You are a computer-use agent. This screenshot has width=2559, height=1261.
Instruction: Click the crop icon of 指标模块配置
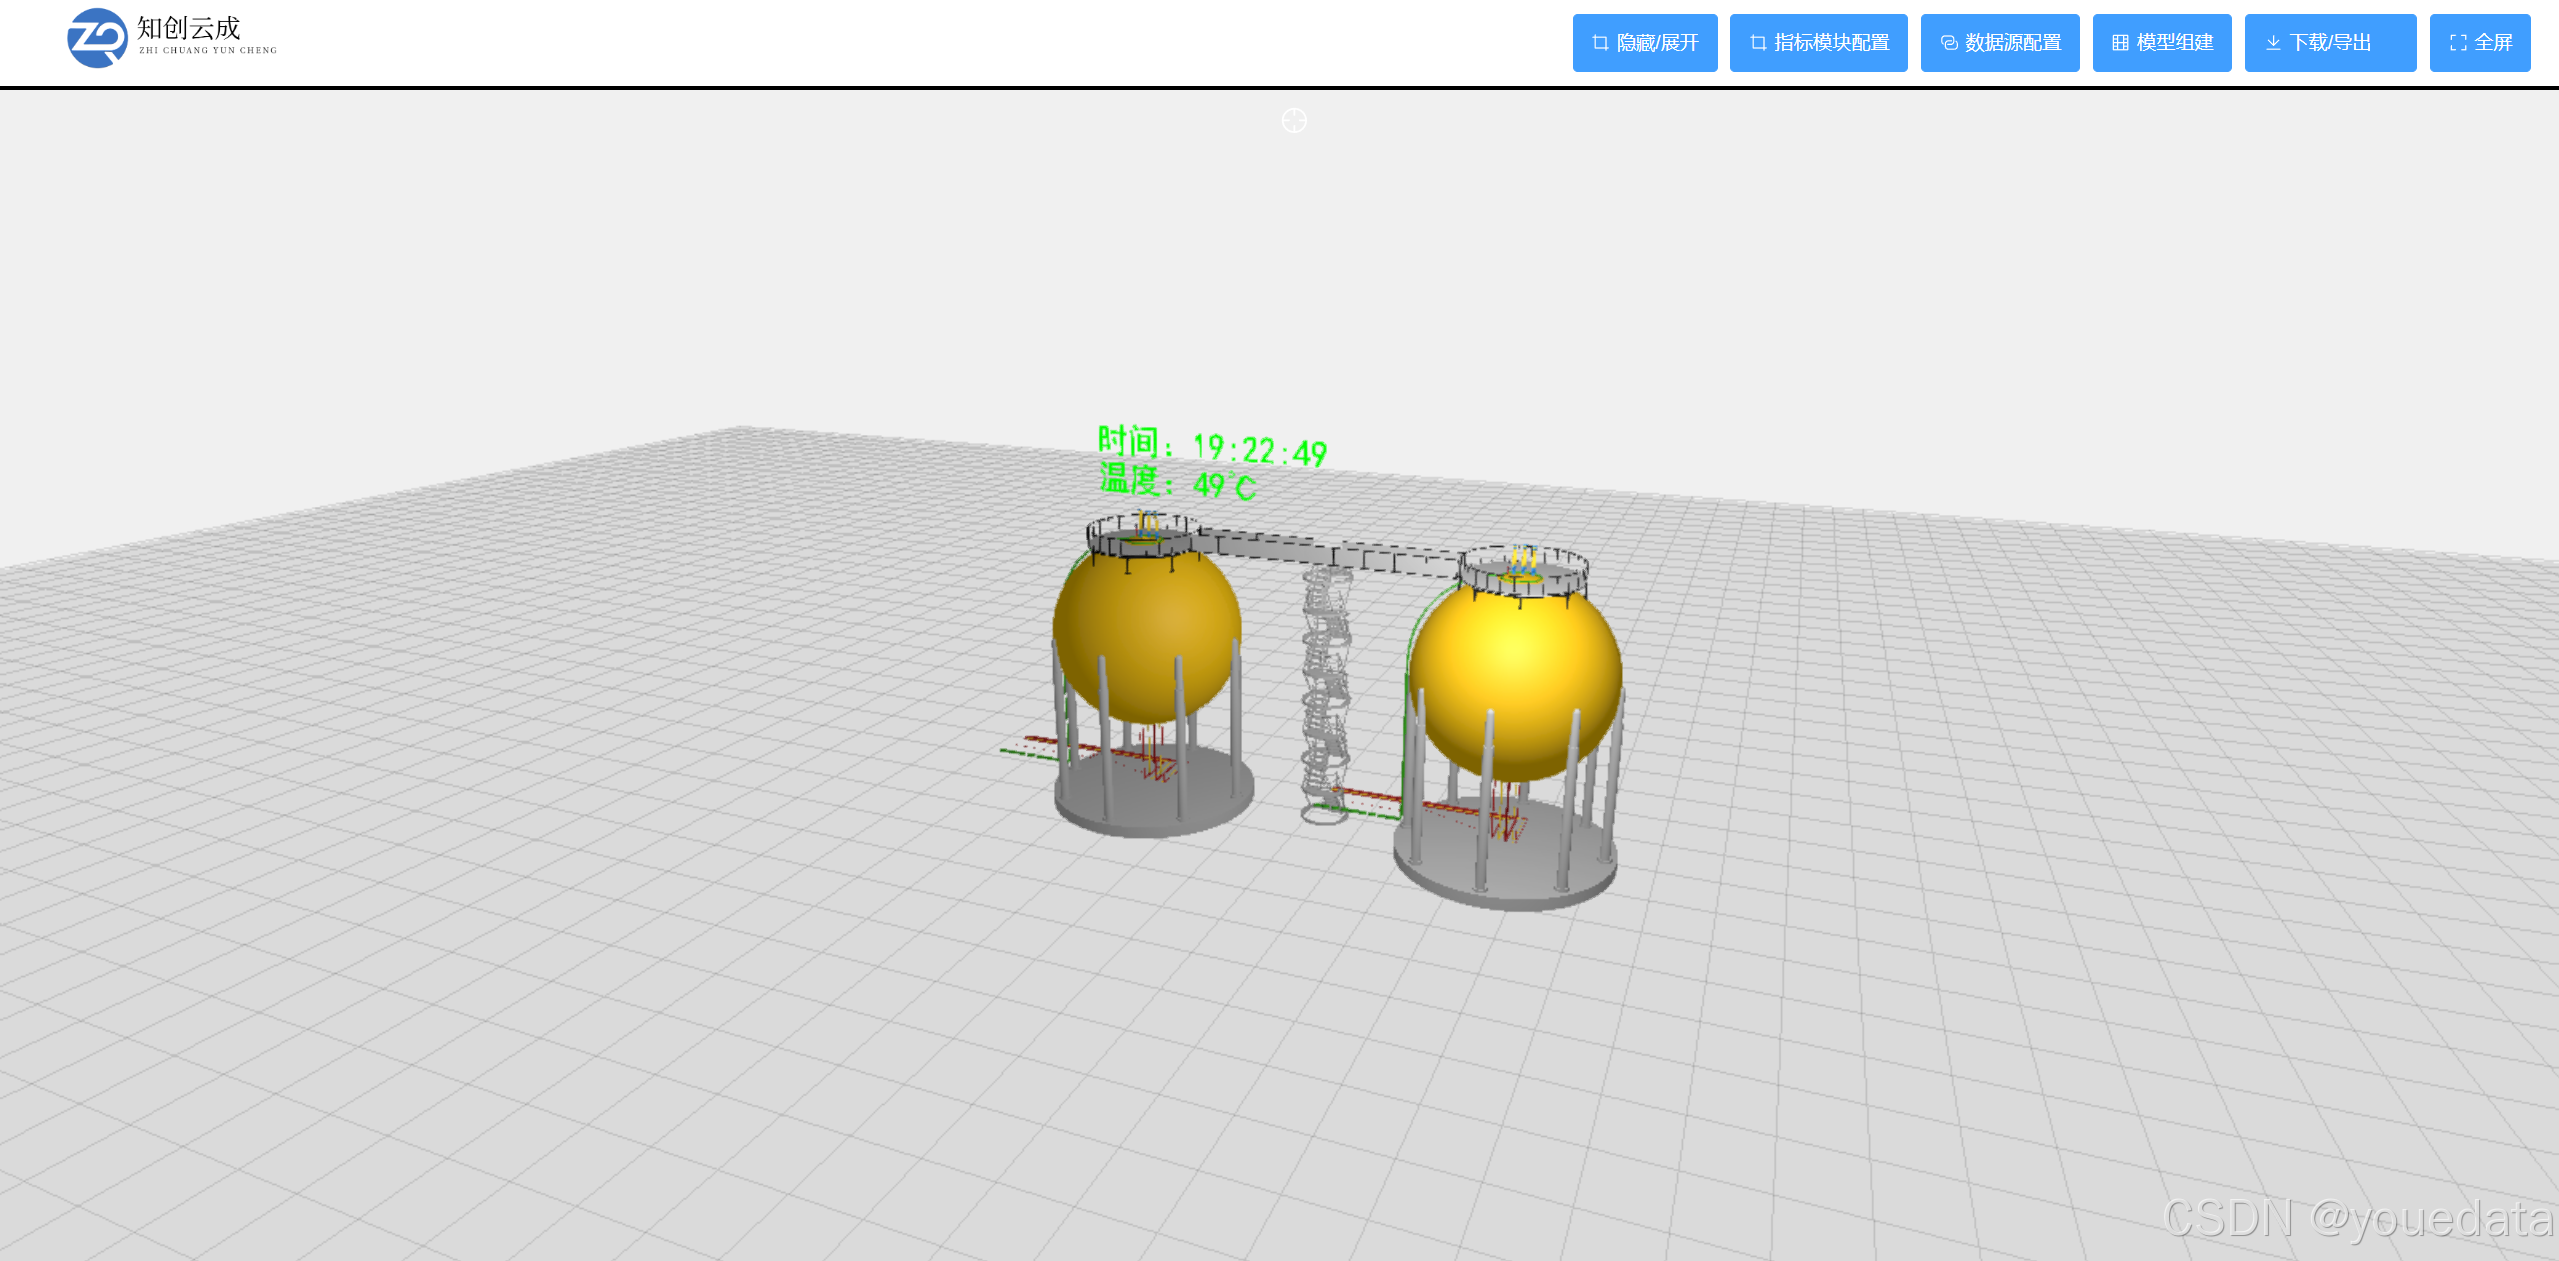point(1758,43)
